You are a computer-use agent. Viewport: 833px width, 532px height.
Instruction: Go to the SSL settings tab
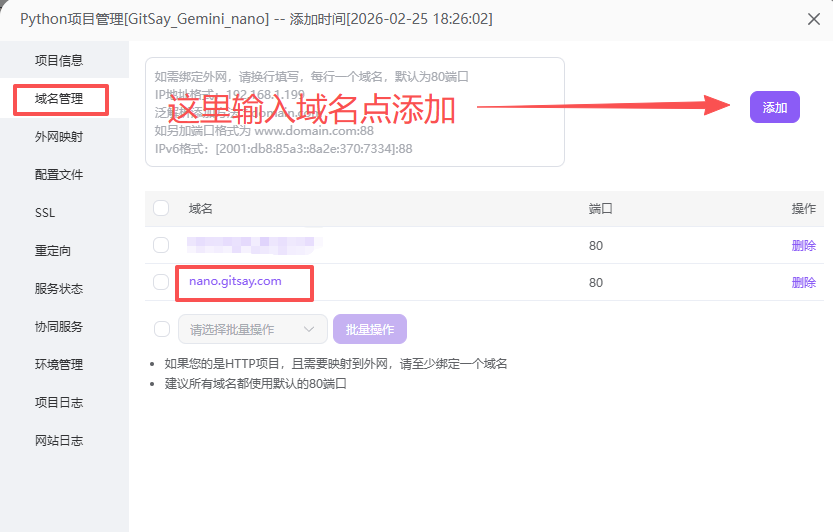click(x=45, y=213)
